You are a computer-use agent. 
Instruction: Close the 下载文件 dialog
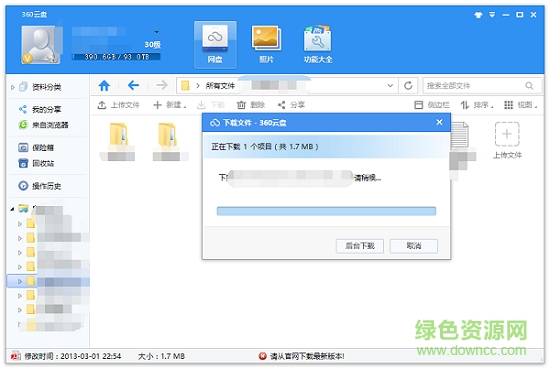pyautogui.click(x=439, y=122)
